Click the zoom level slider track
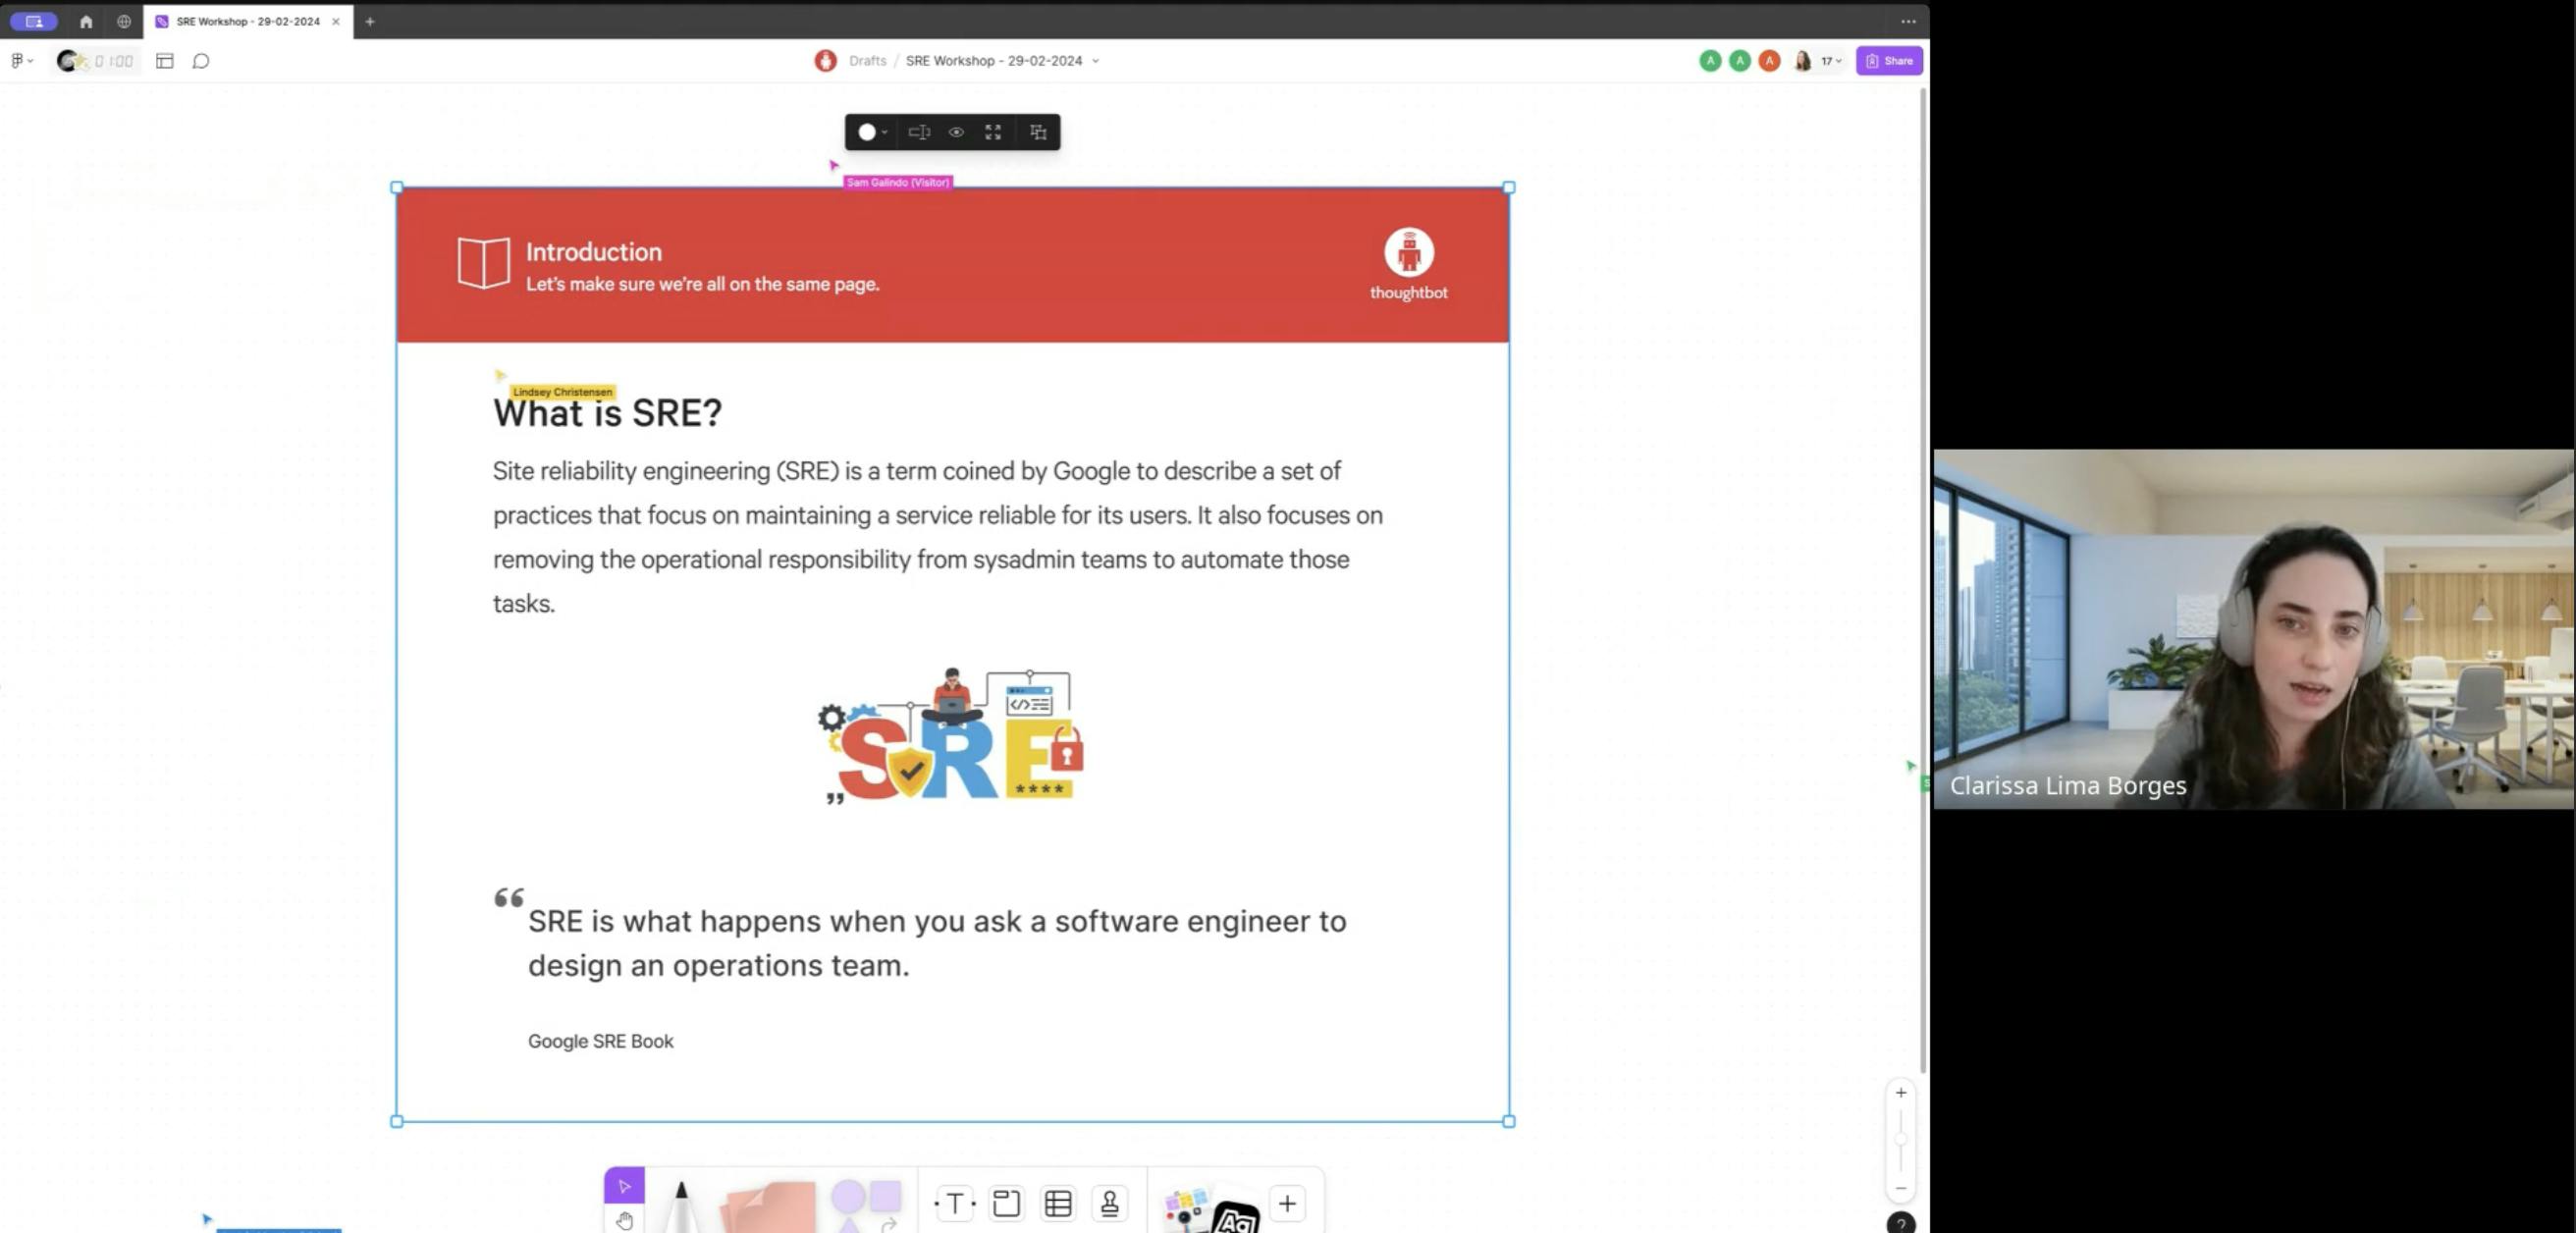The image size is (2576, 1233). tap(1900, 1140)
